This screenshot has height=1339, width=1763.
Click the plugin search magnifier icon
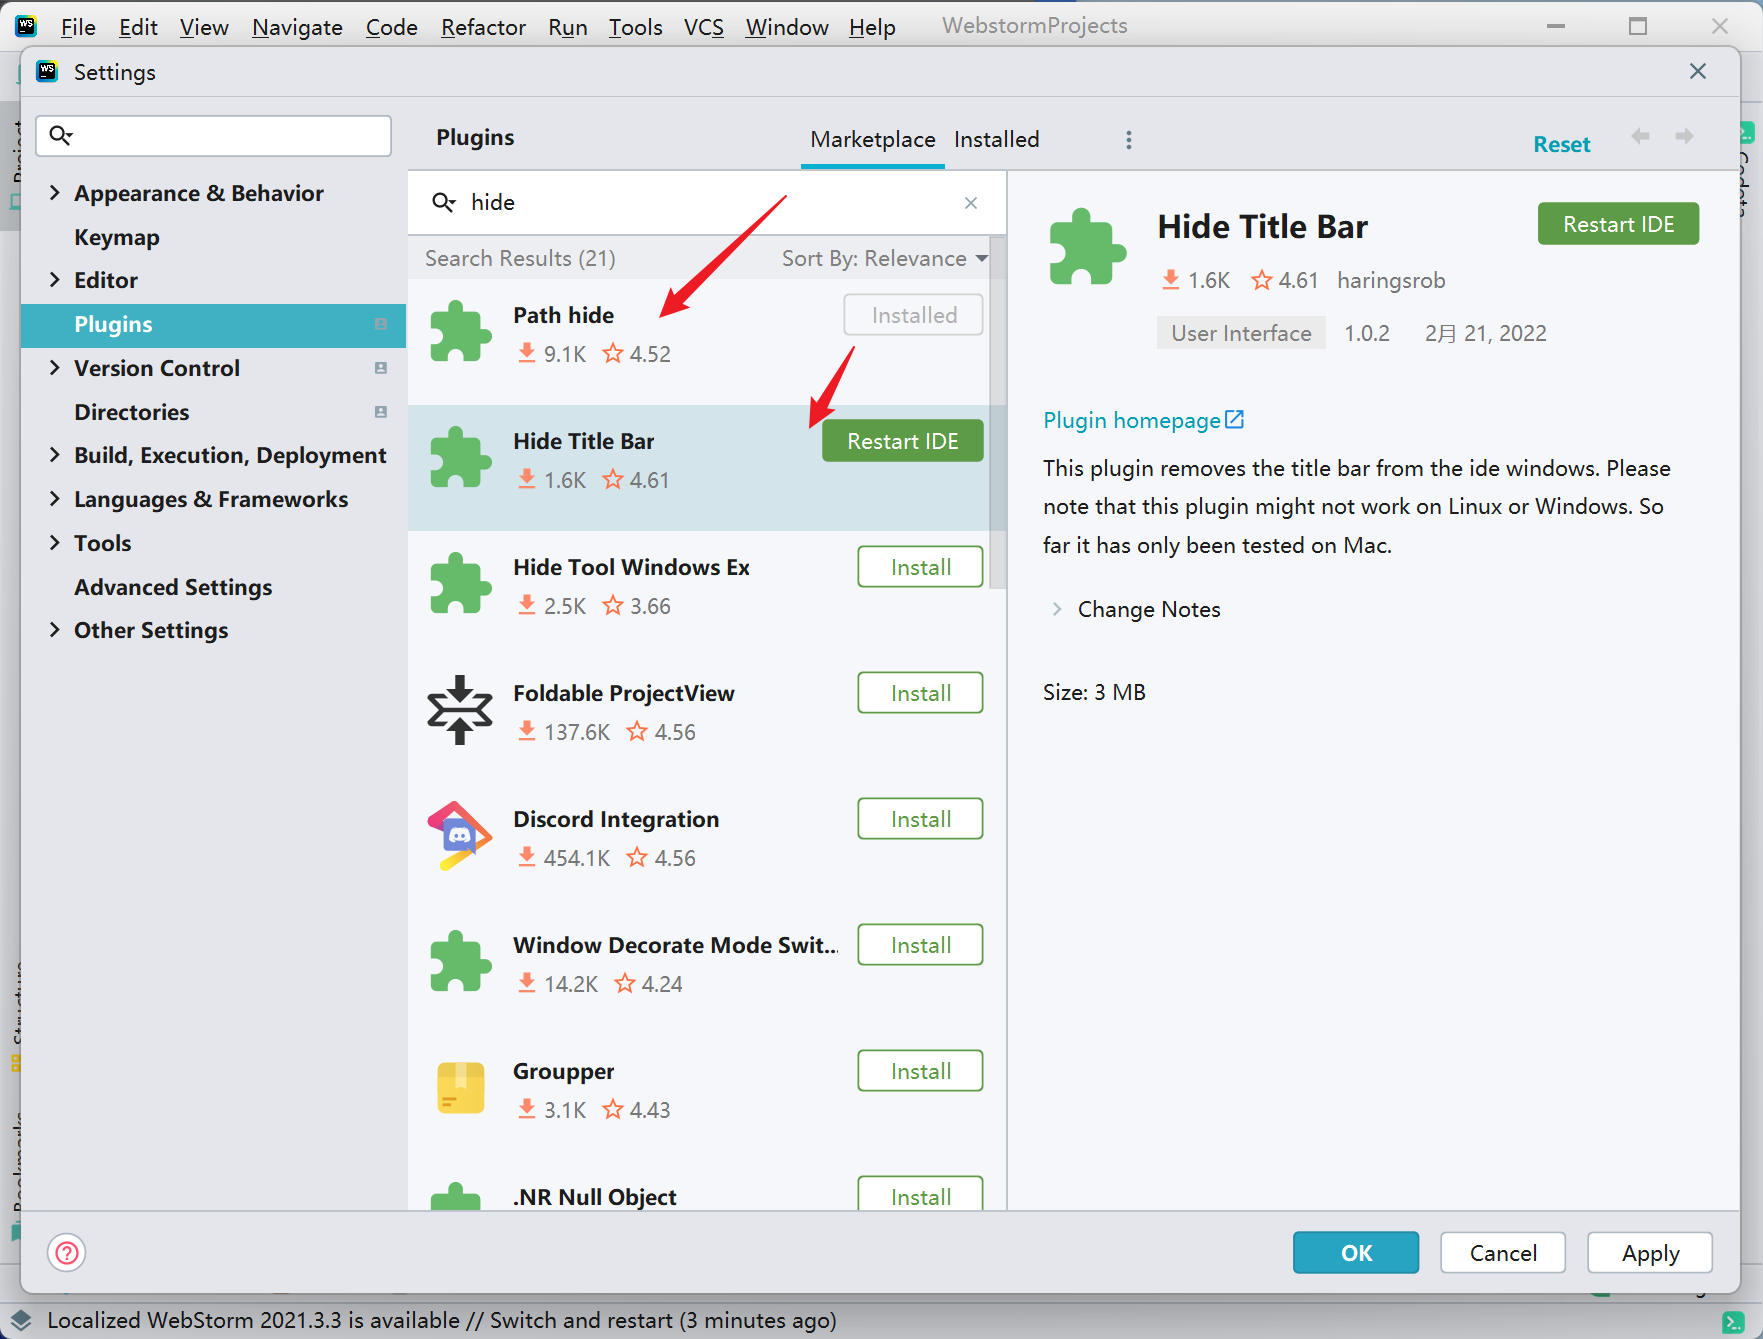[444, 203]
